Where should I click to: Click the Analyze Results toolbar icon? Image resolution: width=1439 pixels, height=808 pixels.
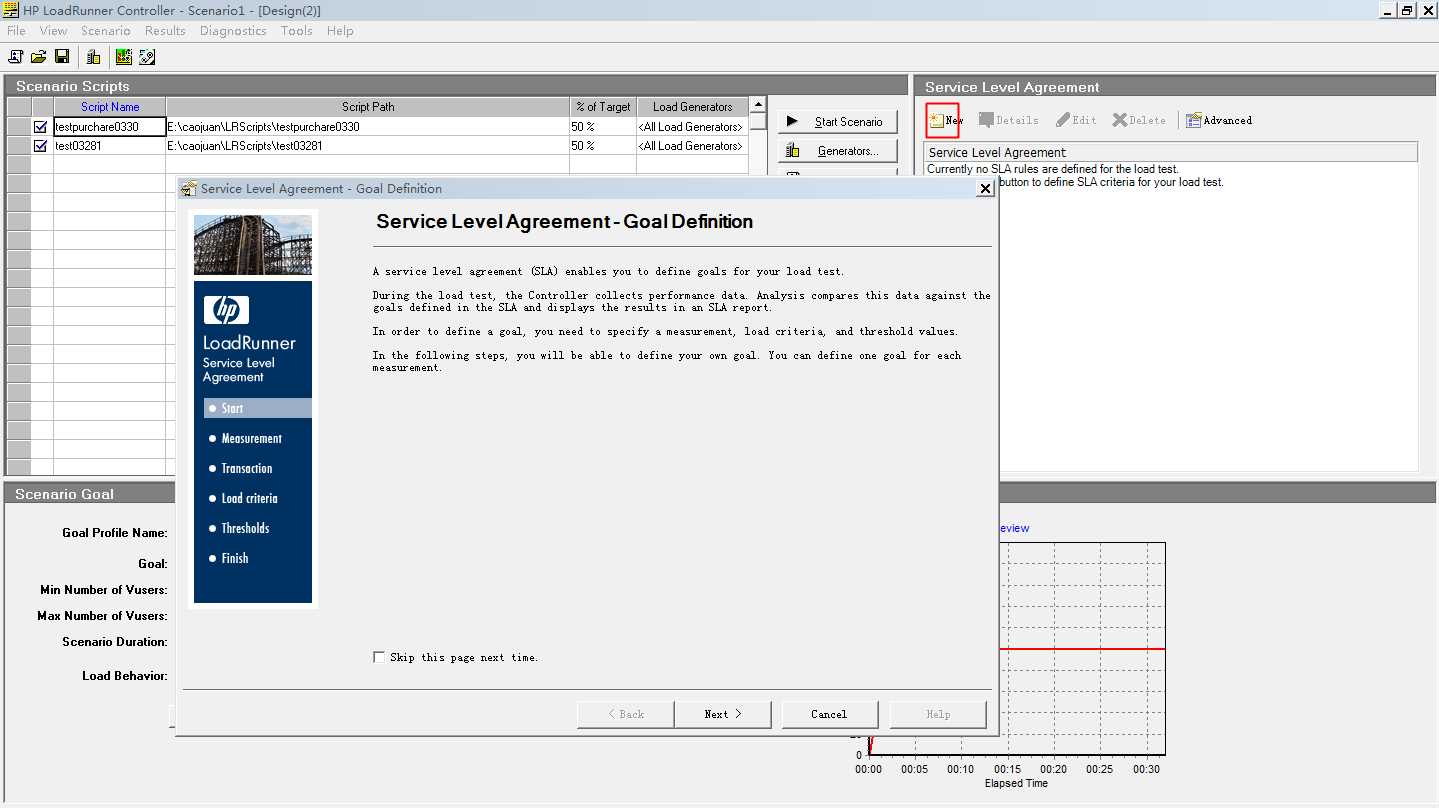tap(124, 57)
